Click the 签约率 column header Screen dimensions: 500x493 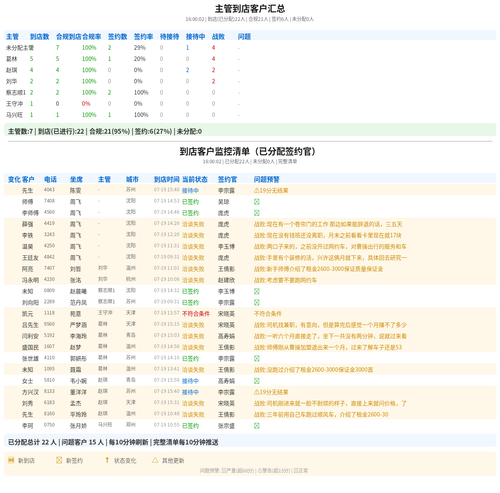tap(143, 36)
